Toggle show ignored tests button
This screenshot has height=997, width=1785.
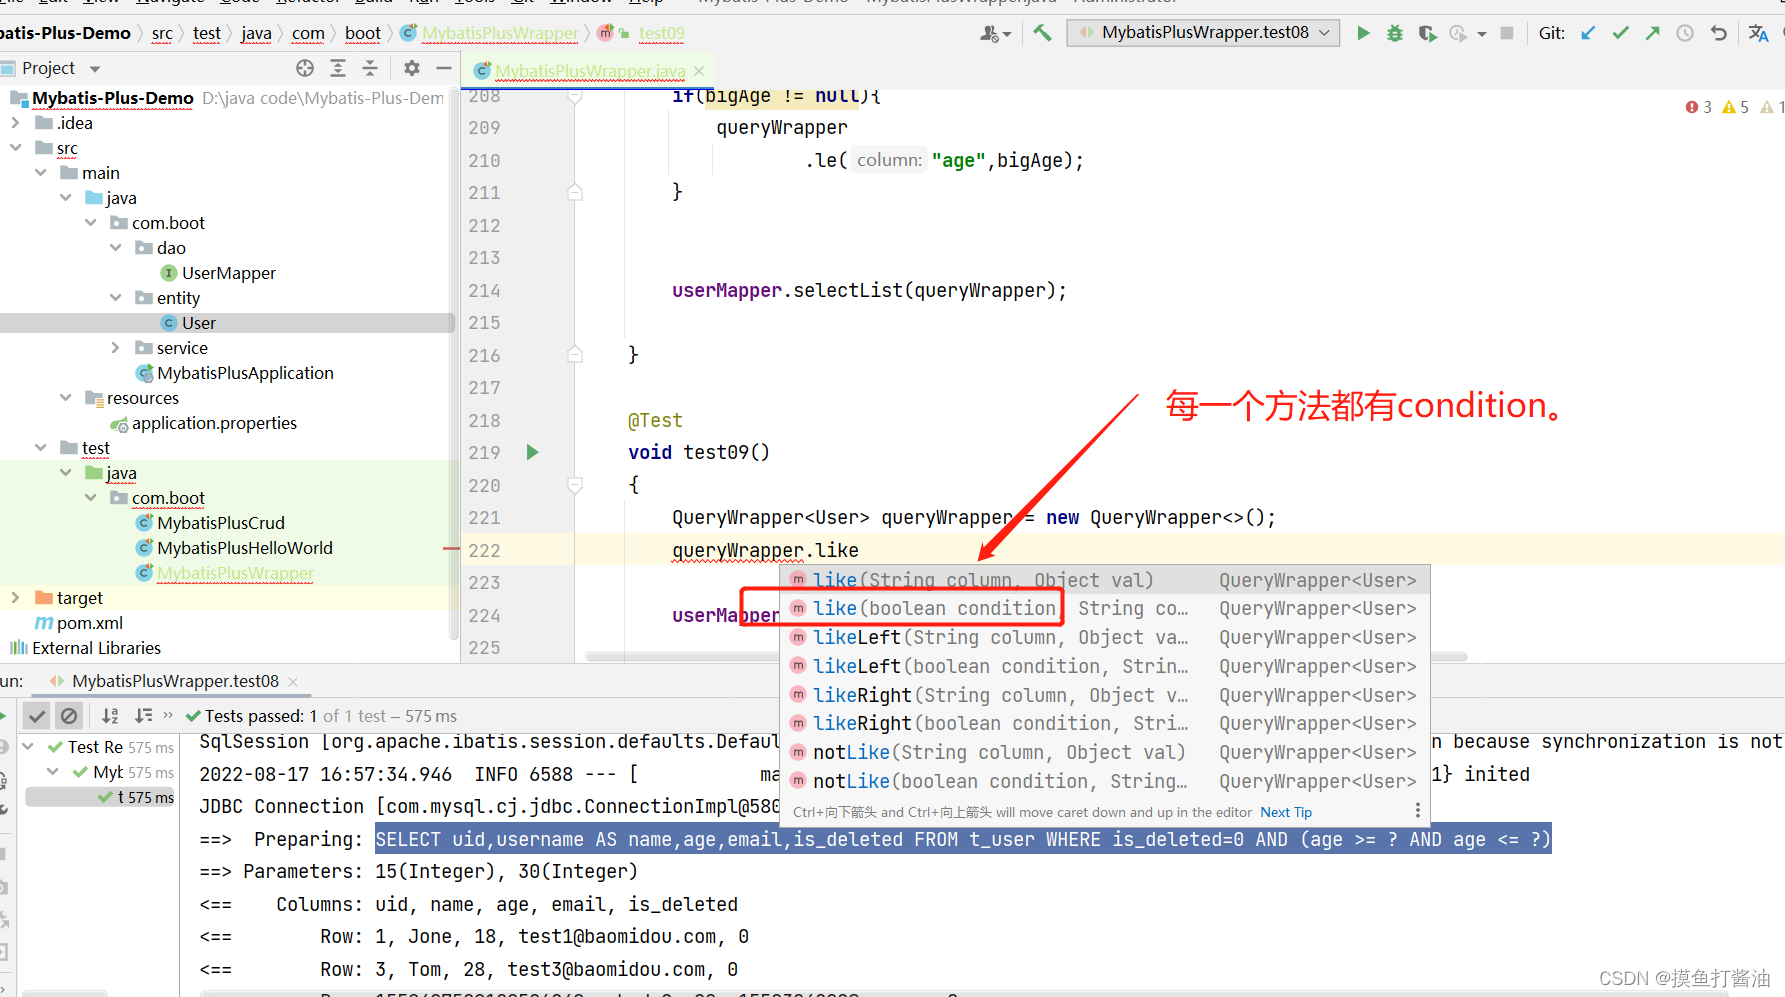click(69, 716)
